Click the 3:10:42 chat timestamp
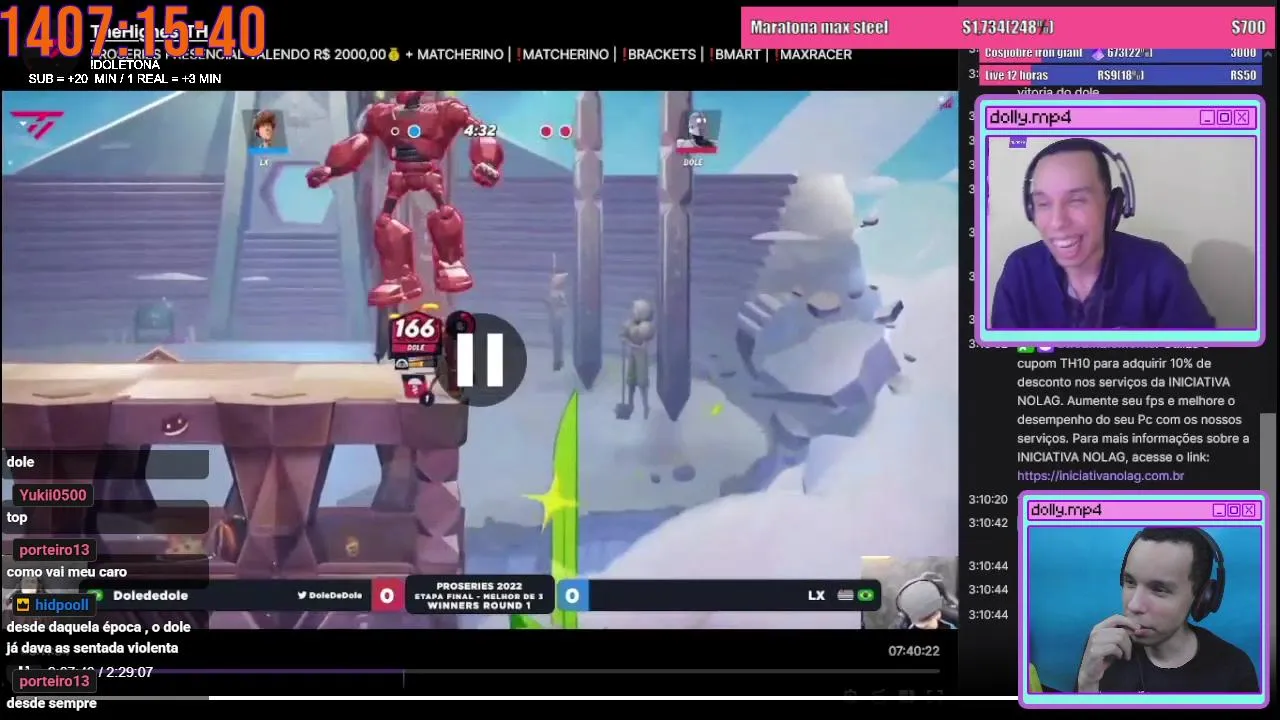1280x720 pixels. (988, 523)
